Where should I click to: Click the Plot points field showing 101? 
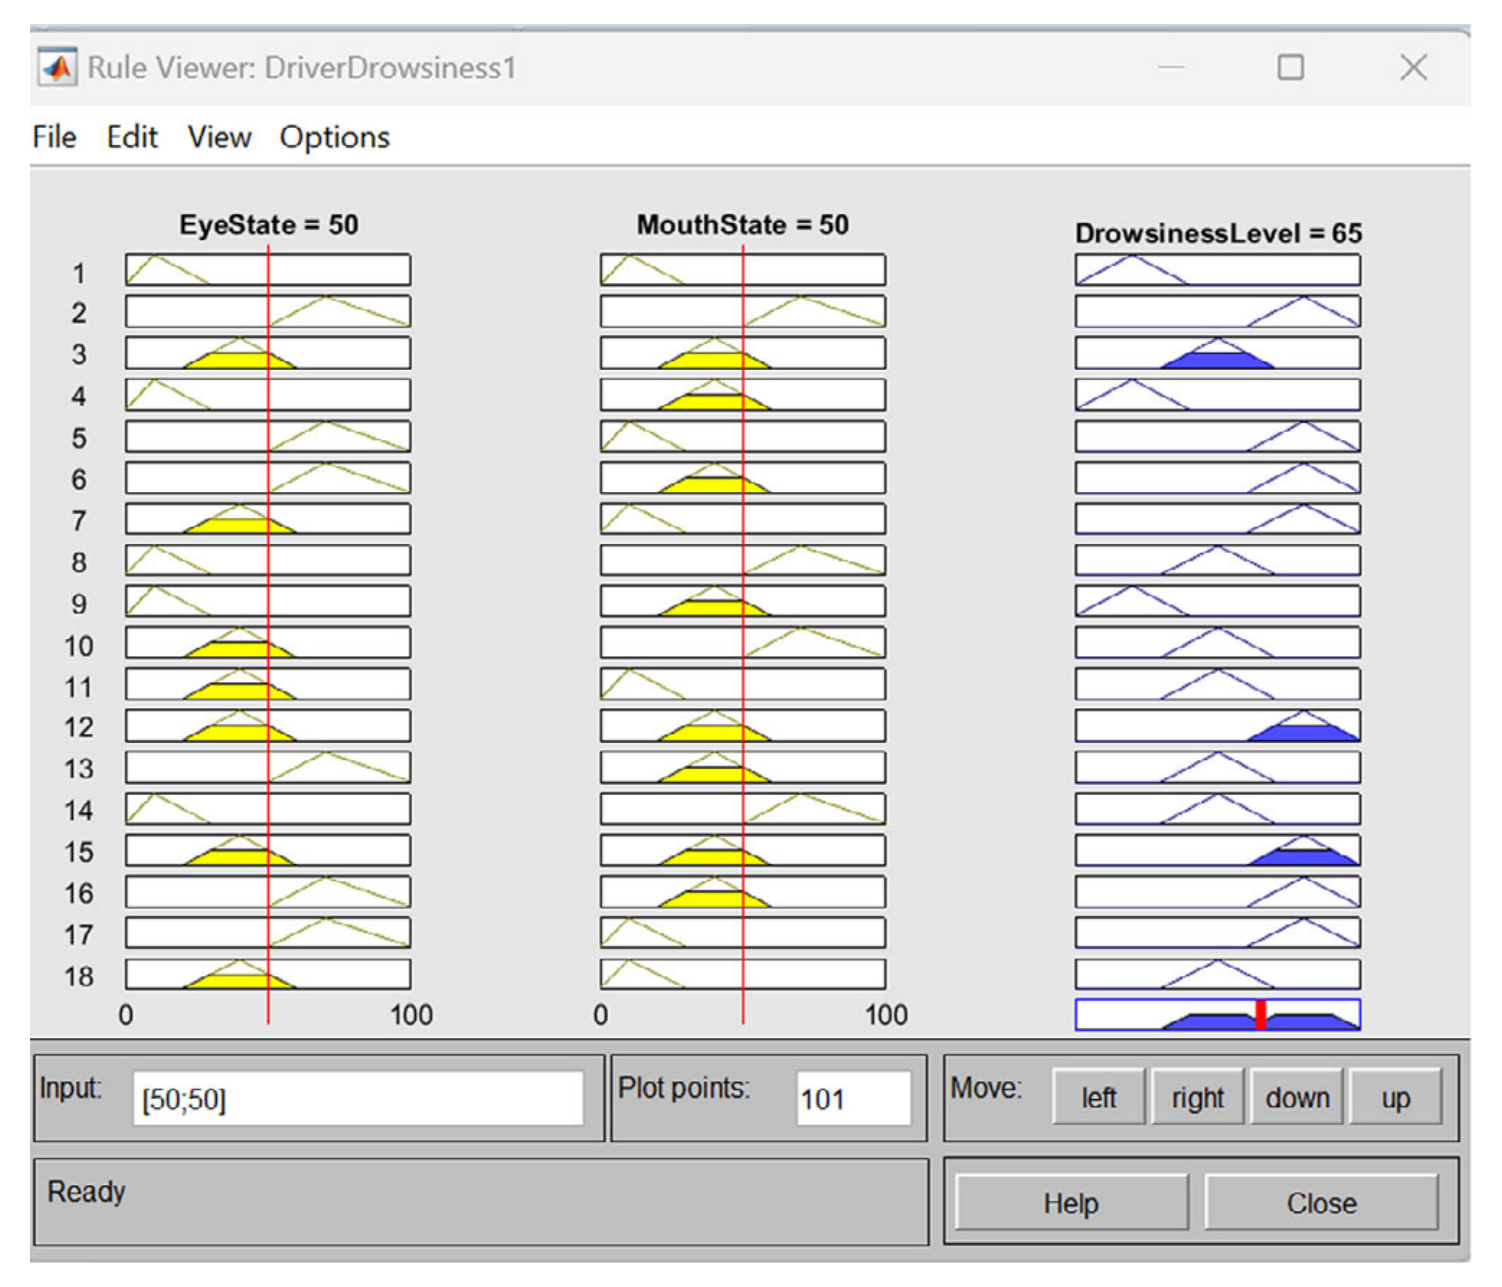[853, 1099]
